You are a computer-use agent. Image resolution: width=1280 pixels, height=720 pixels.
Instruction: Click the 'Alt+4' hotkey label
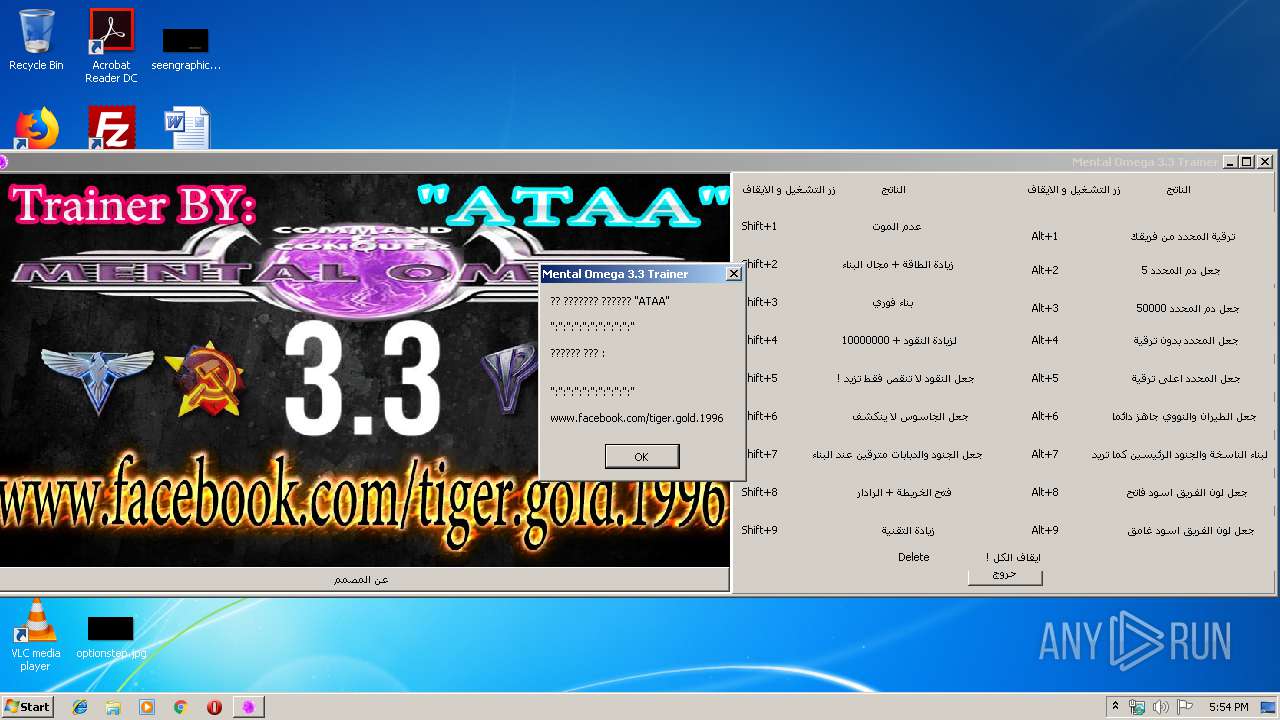(x=1045, y=340)
